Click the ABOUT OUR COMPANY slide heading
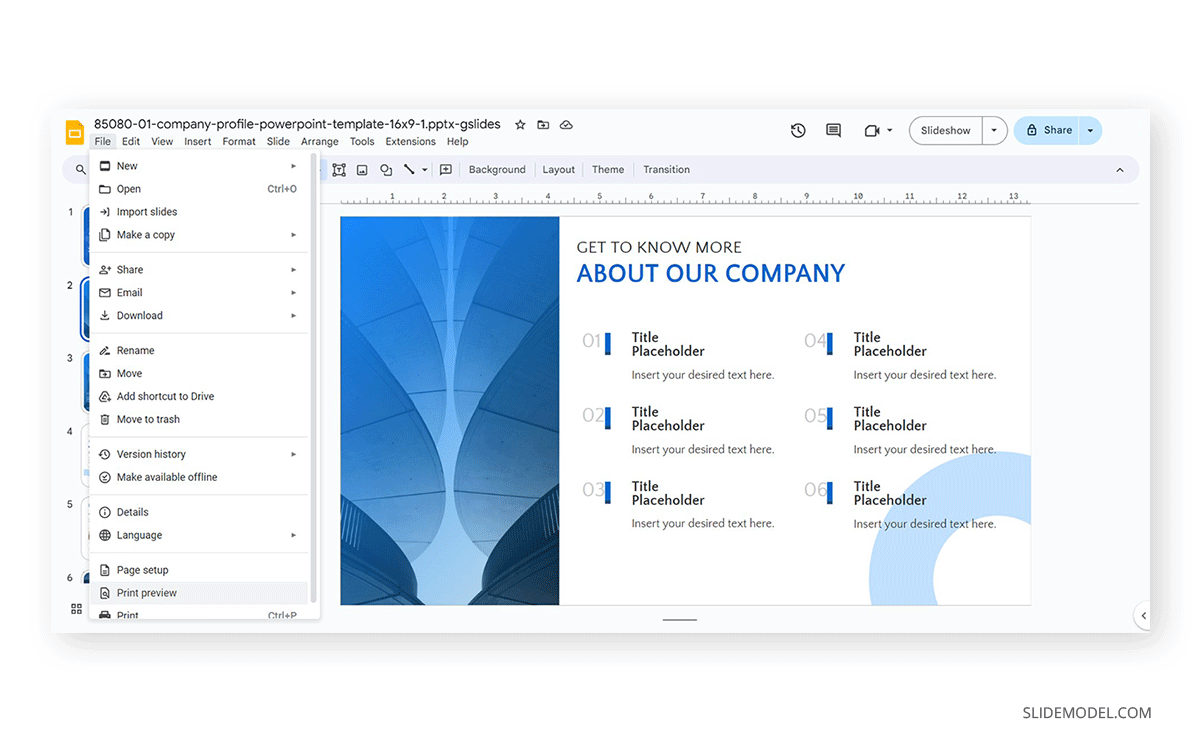Image resolution: width=1200 pixels, height=743 pixels. [x=710, y=273]
